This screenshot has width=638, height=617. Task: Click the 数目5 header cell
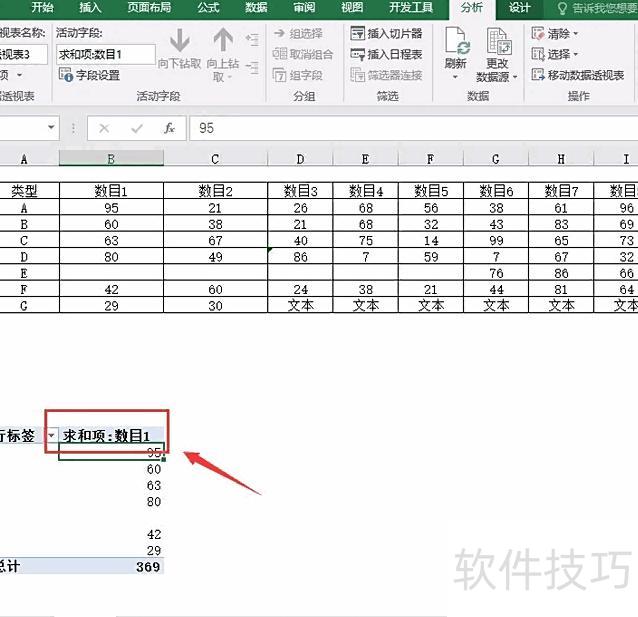(430, 190)
